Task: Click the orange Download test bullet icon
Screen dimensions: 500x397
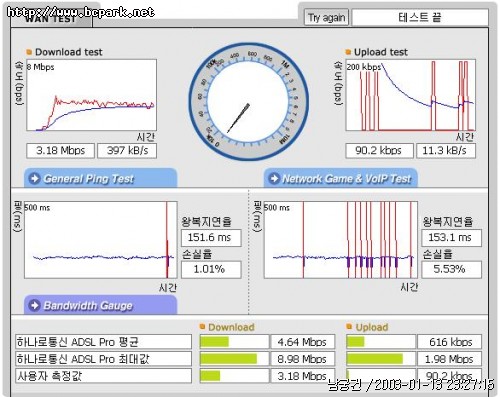Action: (29, 52)
